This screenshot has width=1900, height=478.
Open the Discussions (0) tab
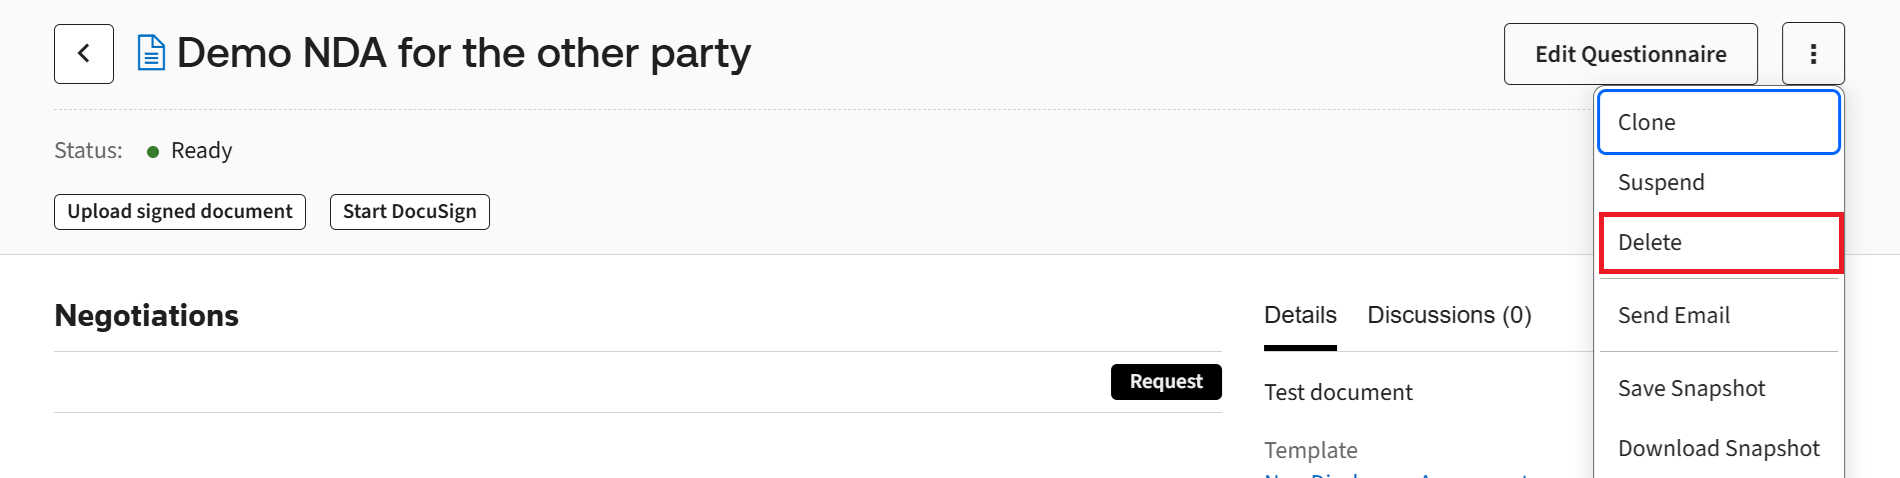[1449, 316]
